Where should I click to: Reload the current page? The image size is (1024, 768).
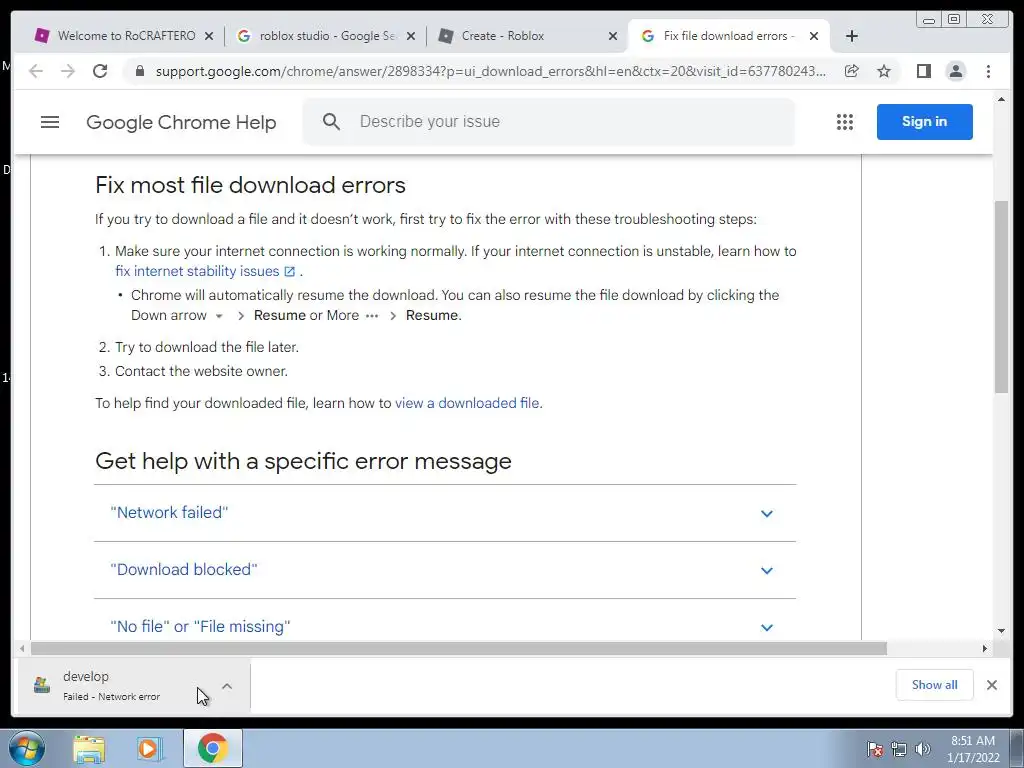[100, 71]
